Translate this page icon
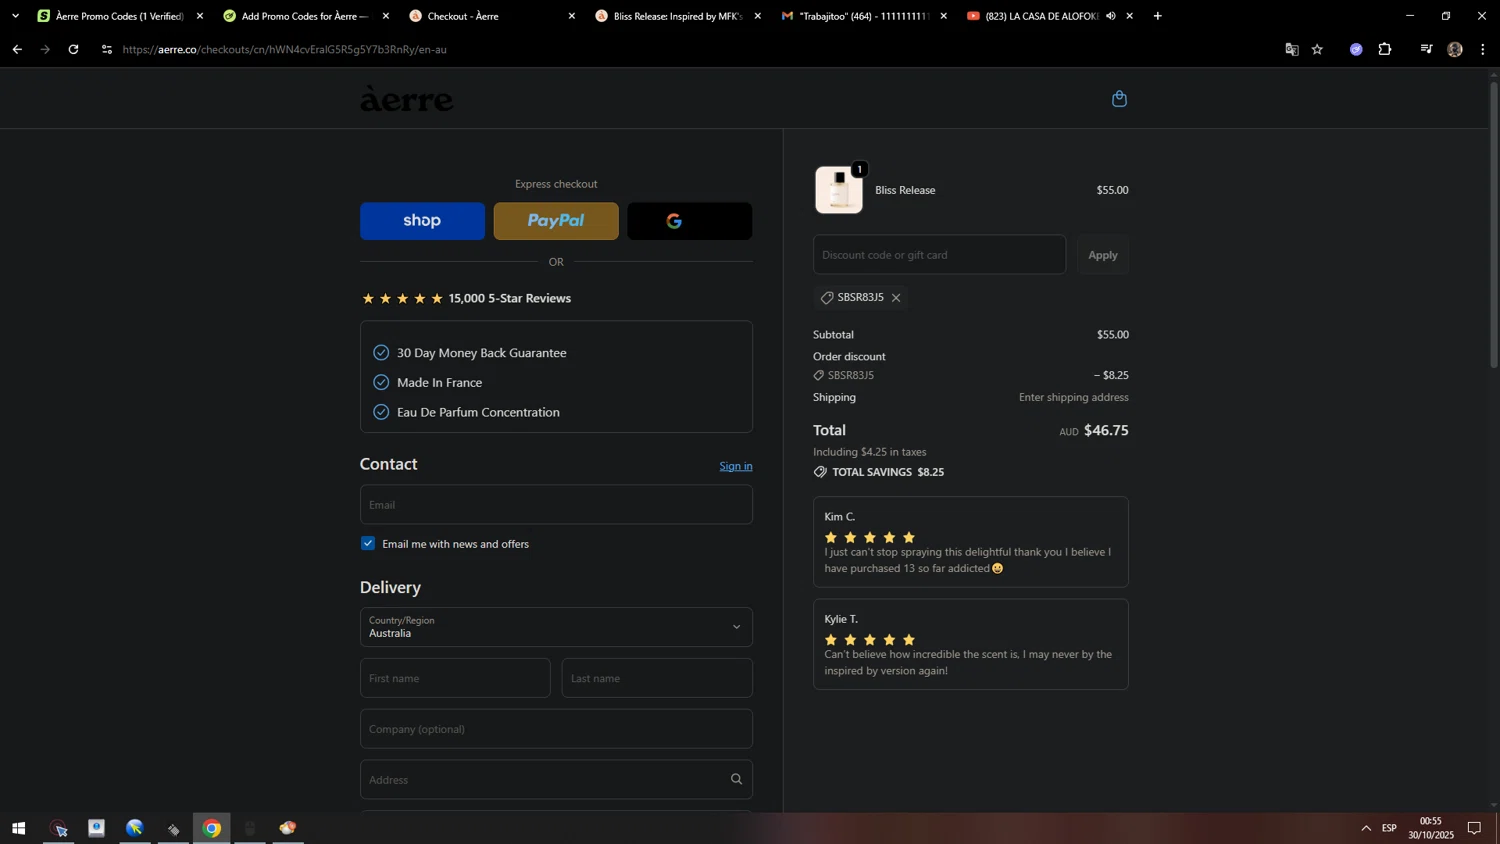1500x844 pixels. click(1291, 49)
